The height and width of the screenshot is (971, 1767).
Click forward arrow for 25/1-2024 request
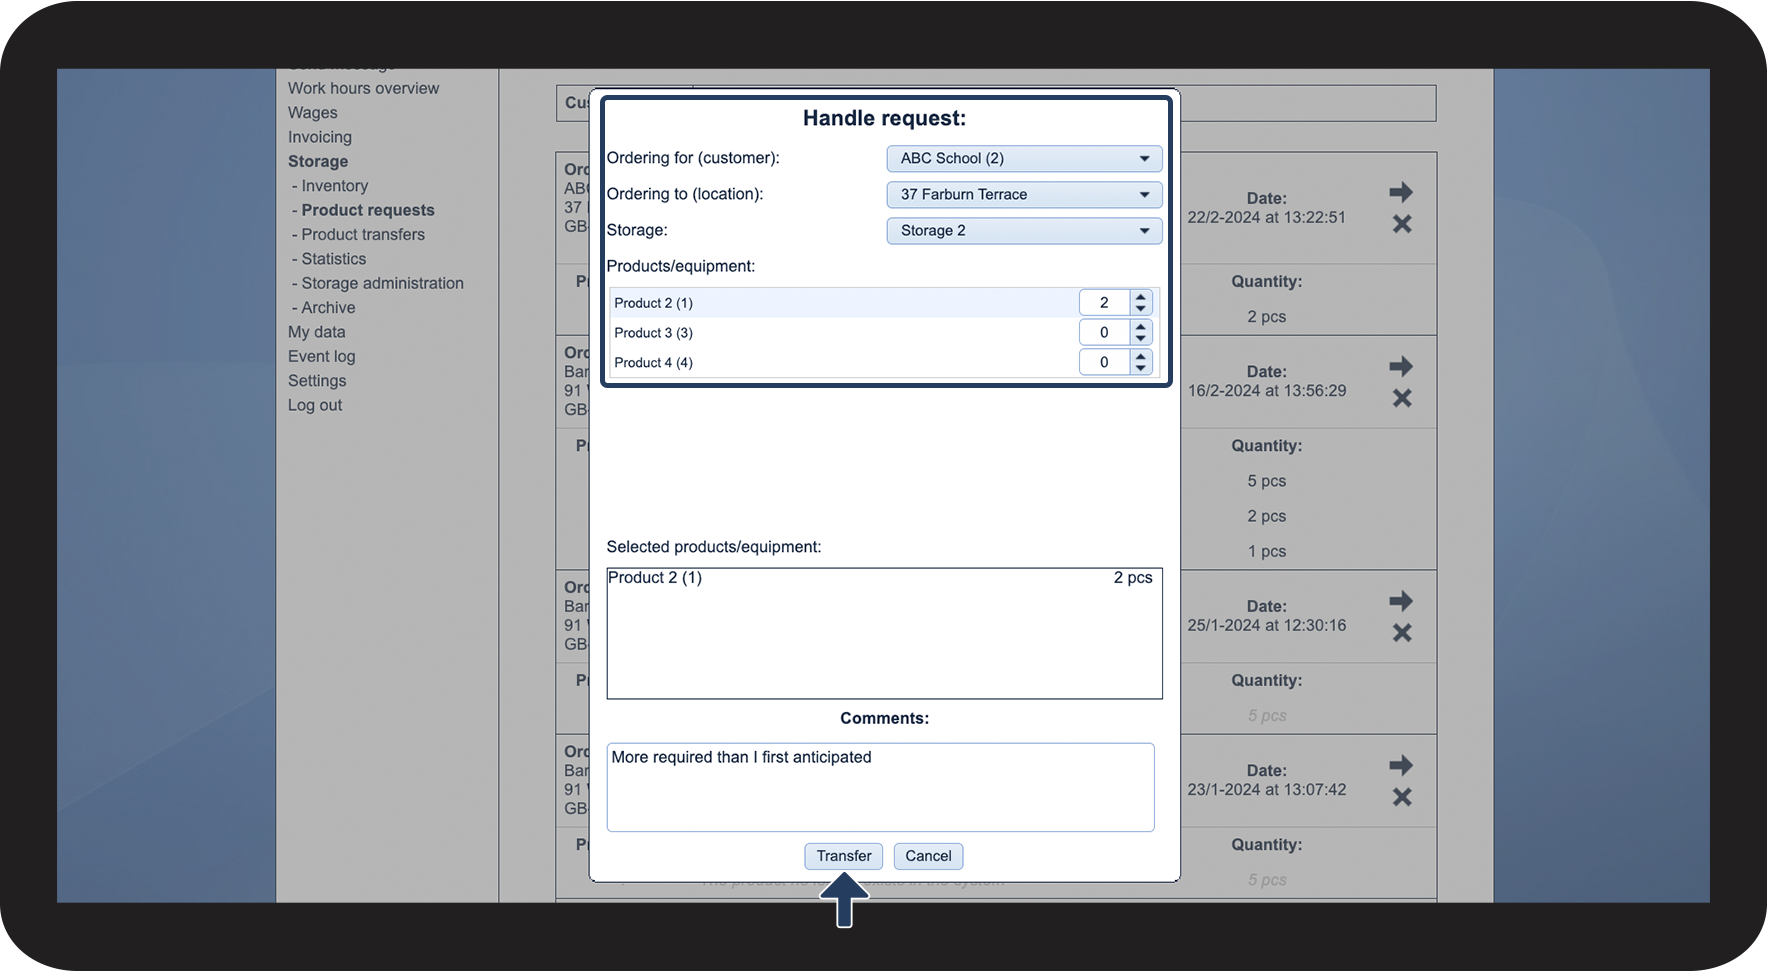(x=1401, y=601)
